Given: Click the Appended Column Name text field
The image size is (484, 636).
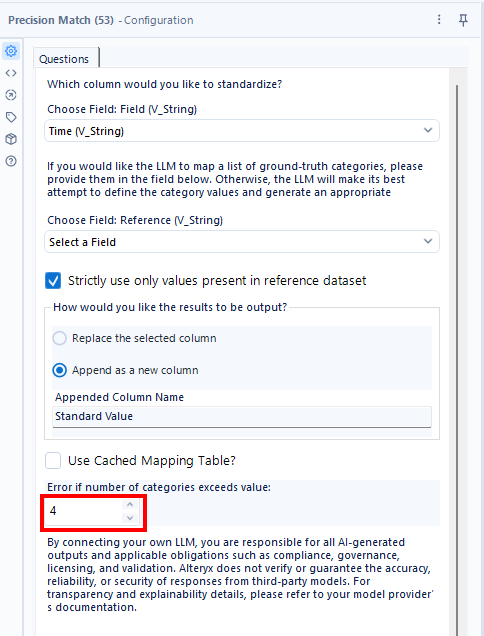Looking at the screenshot, I should [242, 417].
